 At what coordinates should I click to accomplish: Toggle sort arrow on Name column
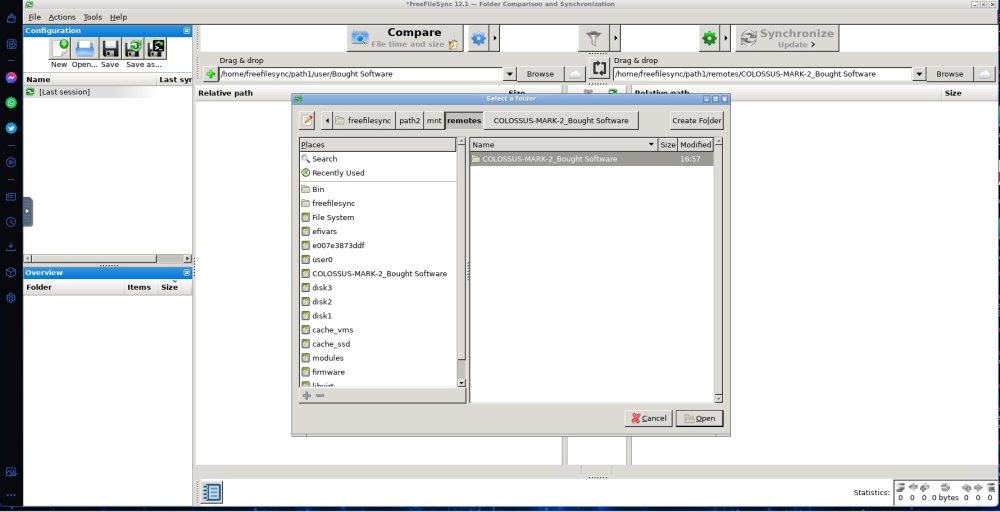coord(651,145)
